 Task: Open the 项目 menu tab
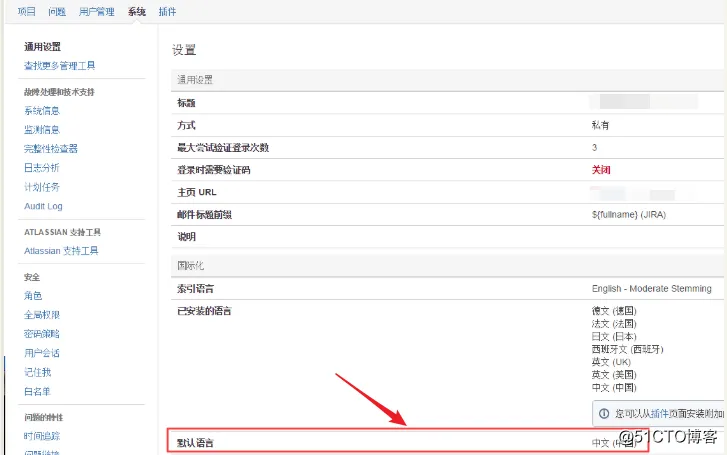[x=26, y=12]
